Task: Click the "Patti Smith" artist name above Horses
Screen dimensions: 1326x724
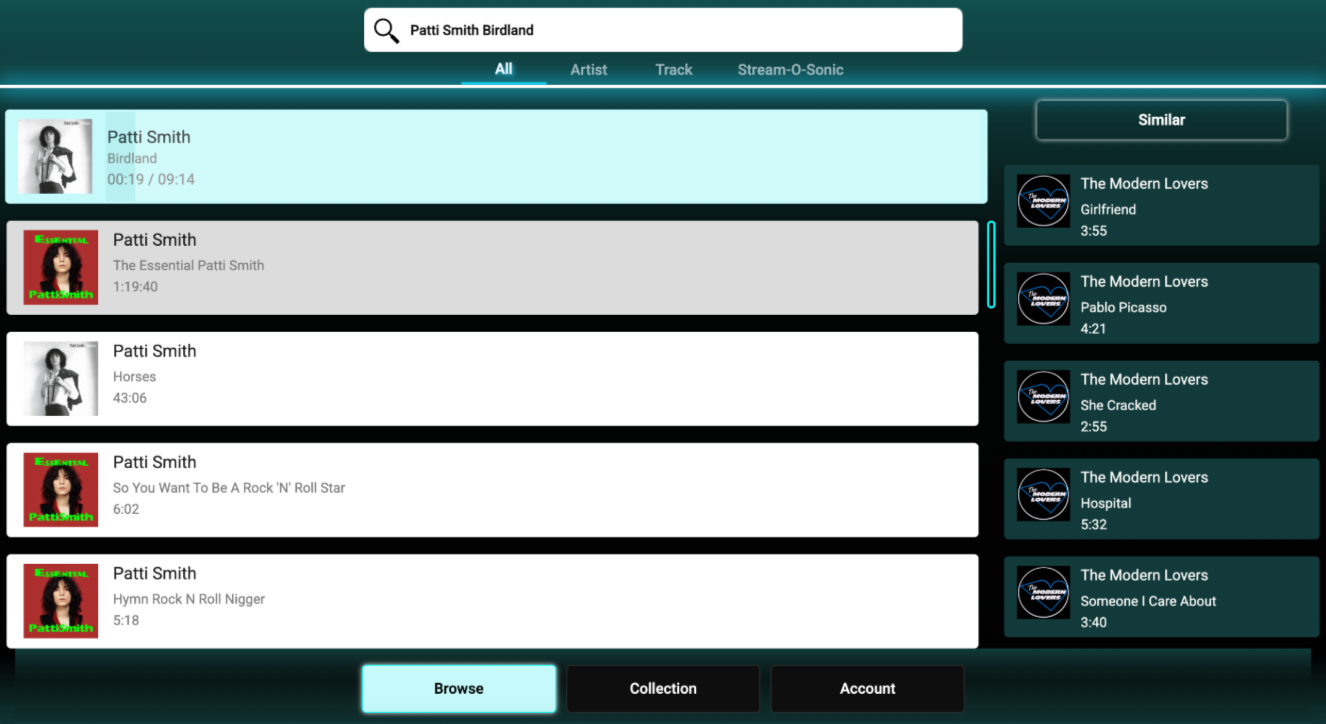Action: tap(155, 351)
